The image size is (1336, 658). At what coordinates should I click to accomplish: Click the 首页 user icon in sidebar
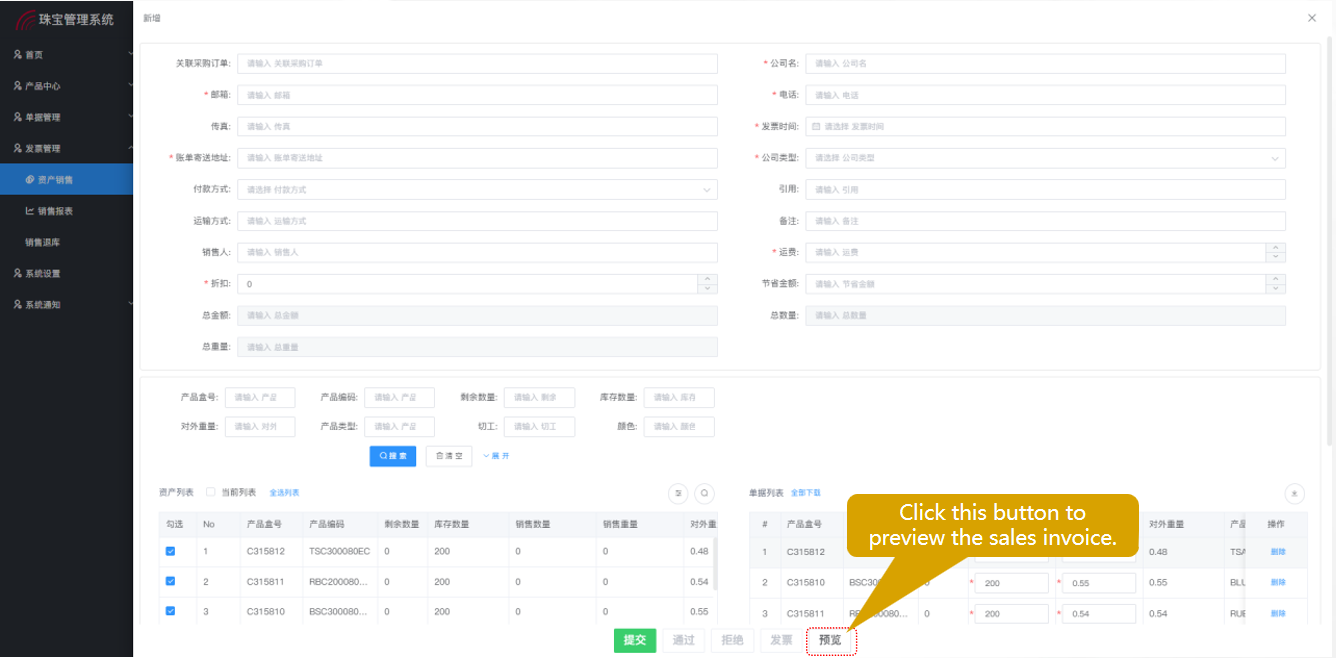click(18, 54)
